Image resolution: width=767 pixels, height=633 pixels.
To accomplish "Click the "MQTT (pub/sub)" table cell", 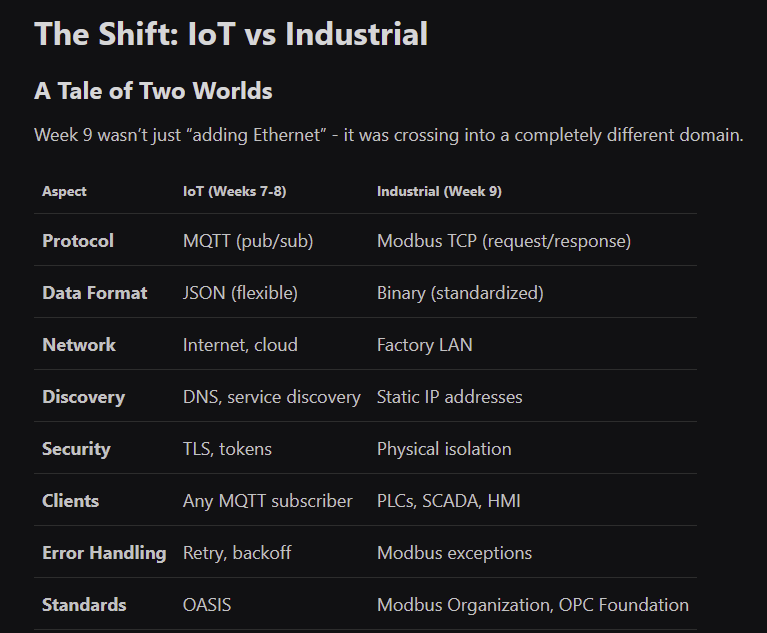I will pyautogui.click(x=248, y=241).
